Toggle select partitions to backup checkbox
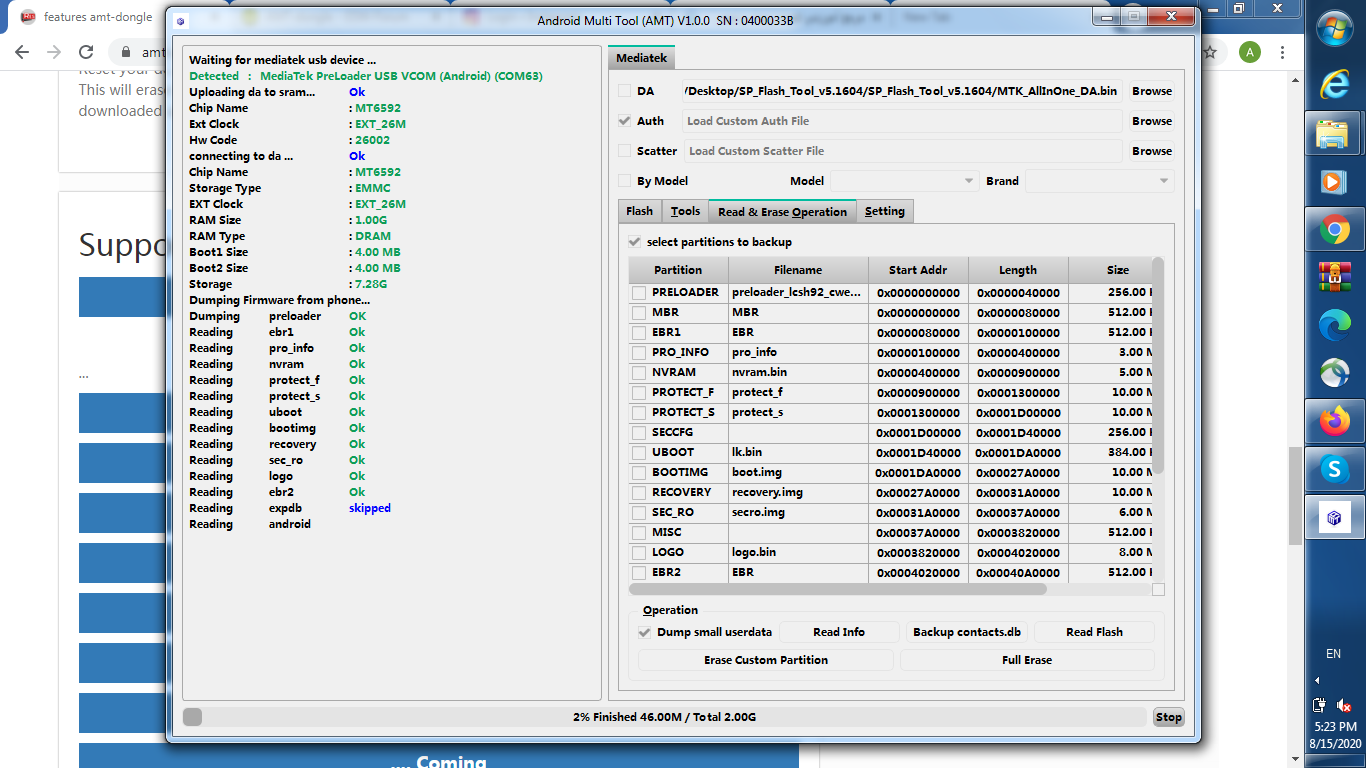This screenshot has width=1366, height=768. point(634,242)
